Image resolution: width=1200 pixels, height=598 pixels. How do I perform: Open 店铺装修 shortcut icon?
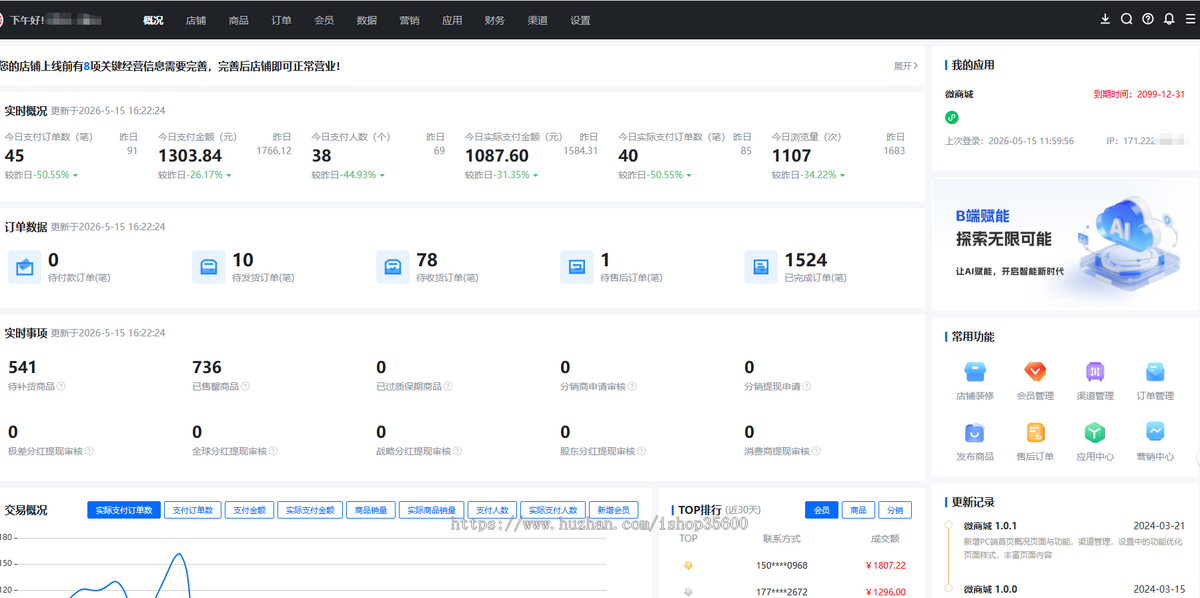click(974, 372)
